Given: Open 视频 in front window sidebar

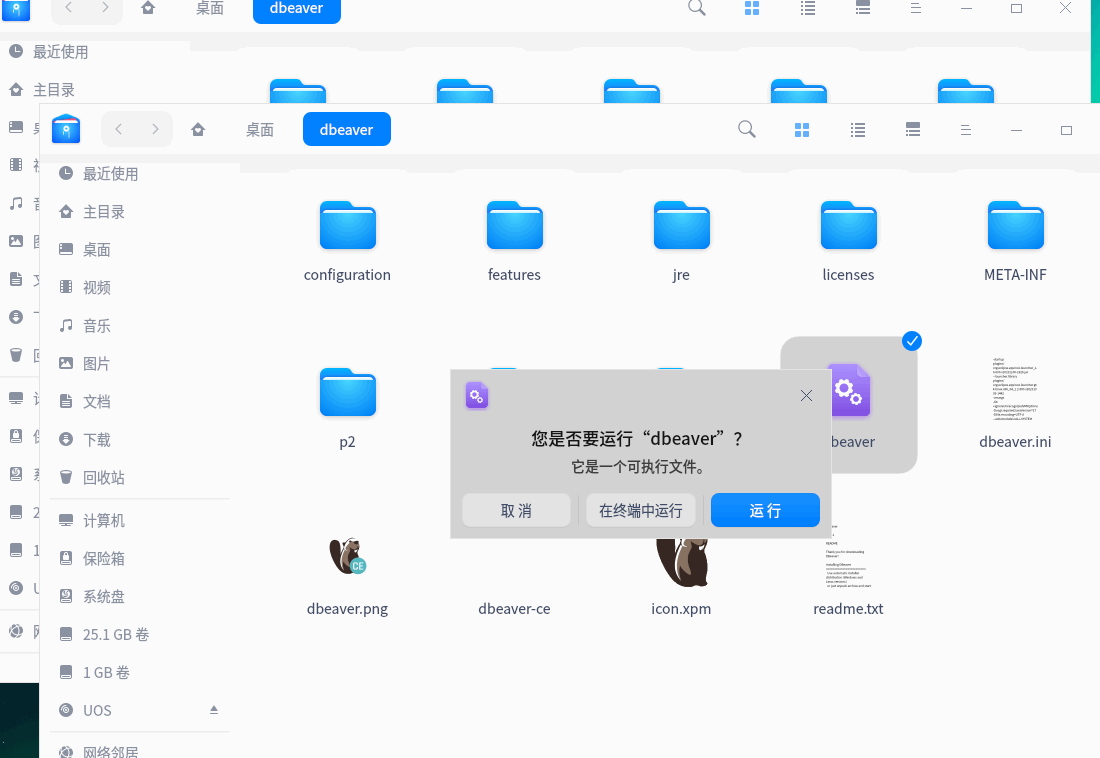Looking at the screenshot, I should (x=96, y=287).
